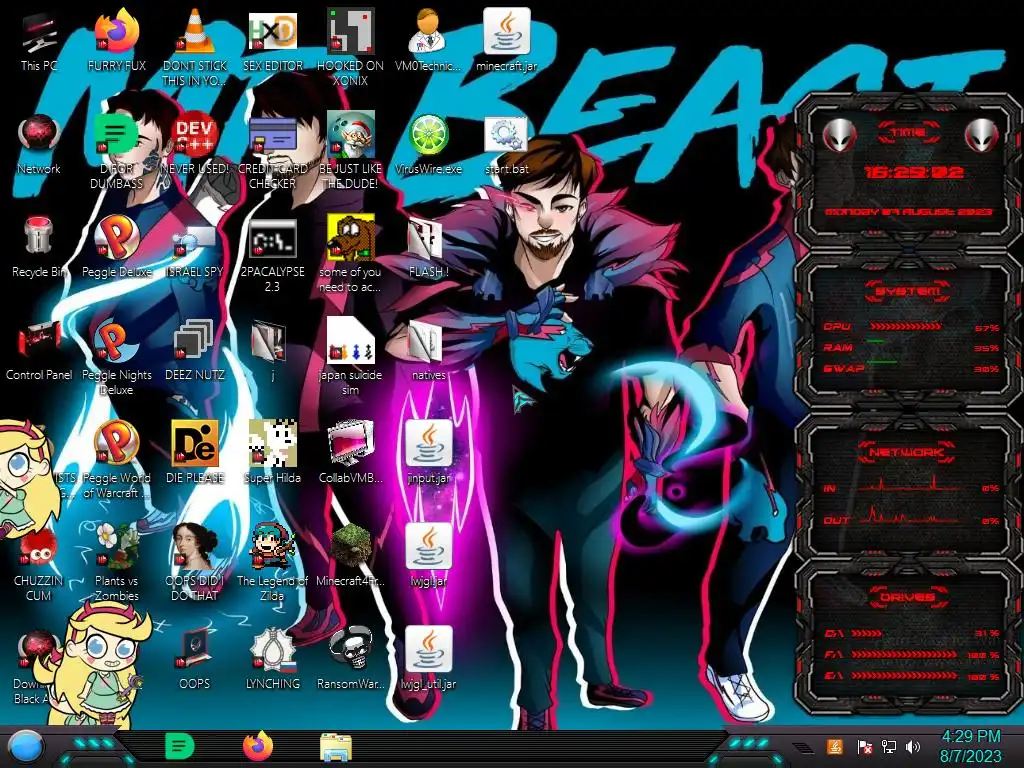1024x768 pixels.
Task: Select the japan suicide sim file
Action: pos(351,341)
